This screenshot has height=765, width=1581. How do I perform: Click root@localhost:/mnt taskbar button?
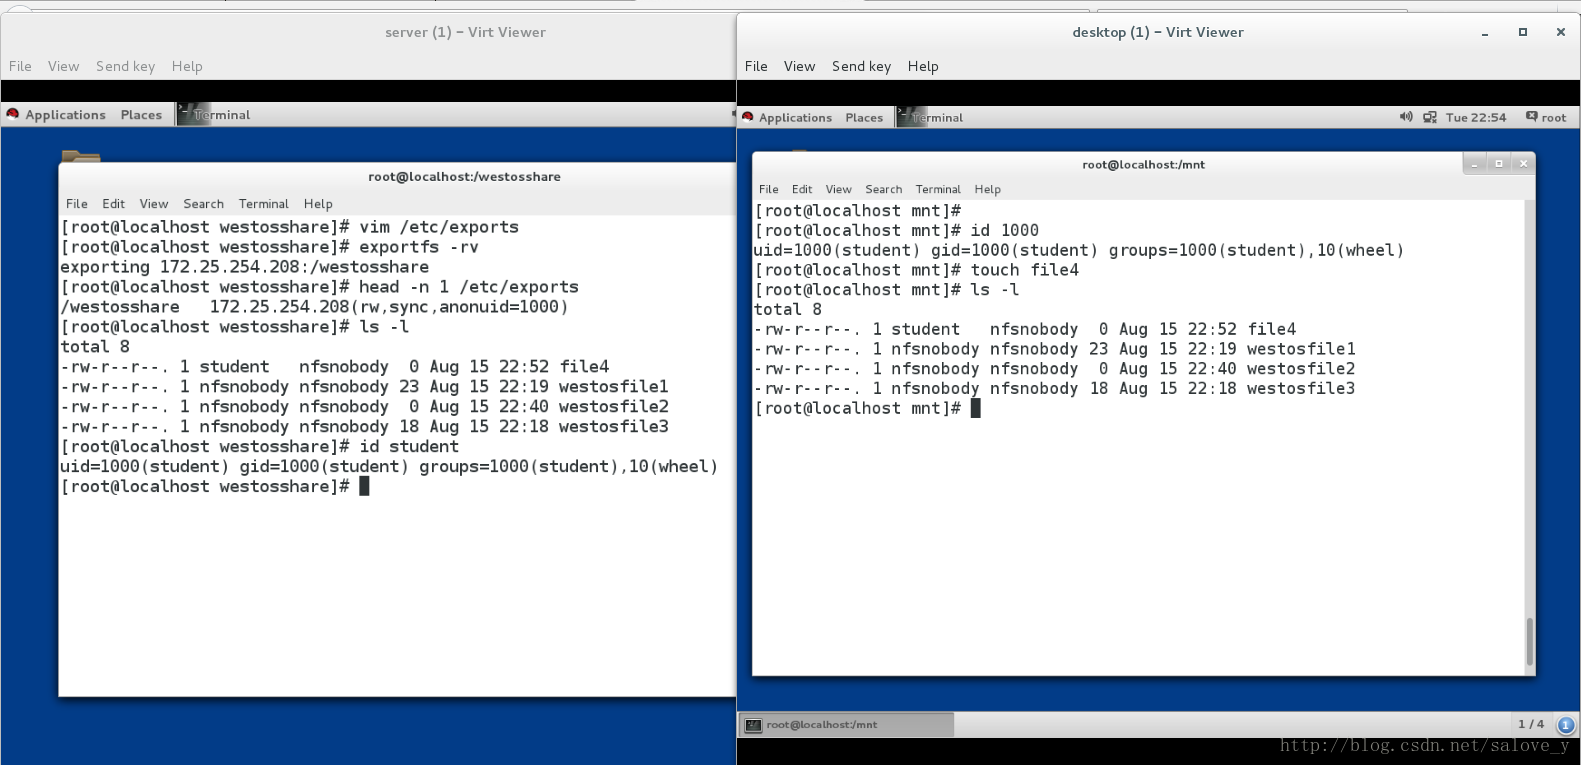point(846,725)
